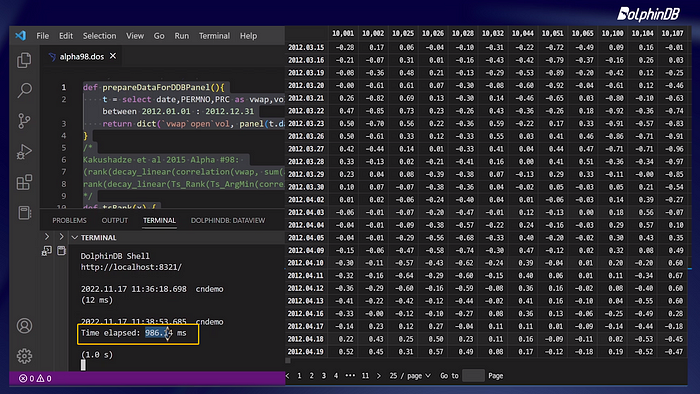The width and height of the screenshot is (700, 394).
Task: Go to previous page arrow in table pager
Action: 288,376
